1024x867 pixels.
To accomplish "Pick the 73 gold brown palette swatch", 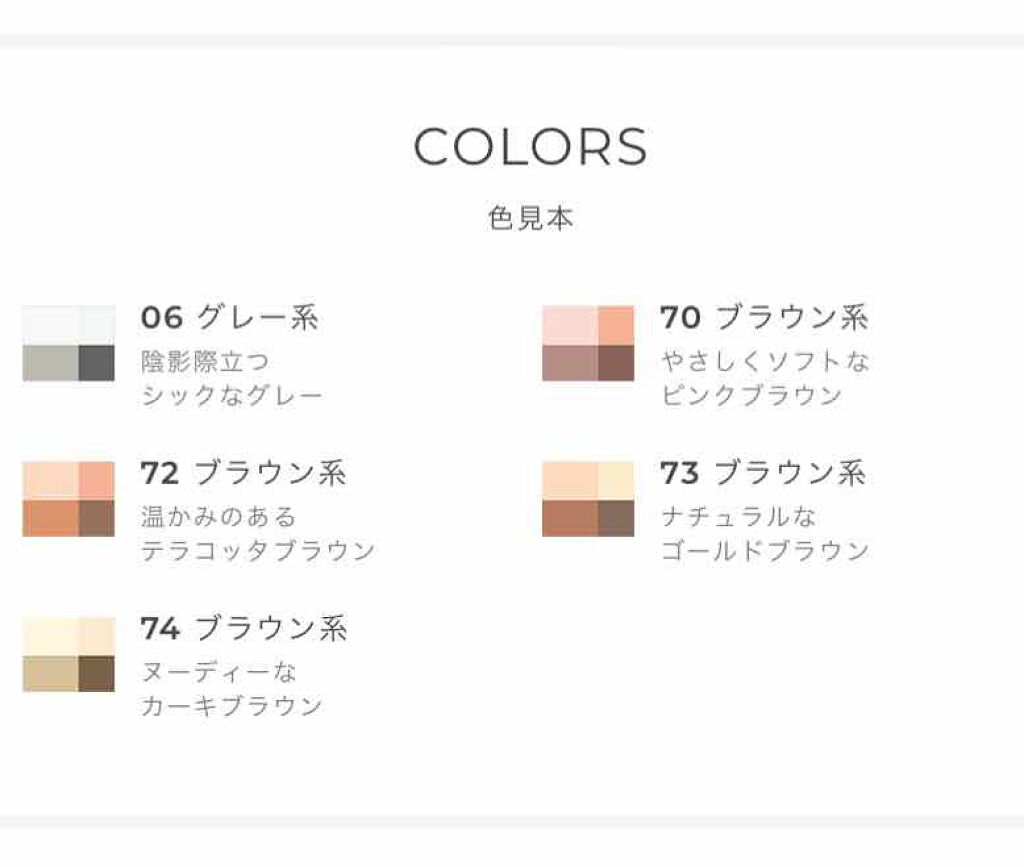I will click(588, 499).
